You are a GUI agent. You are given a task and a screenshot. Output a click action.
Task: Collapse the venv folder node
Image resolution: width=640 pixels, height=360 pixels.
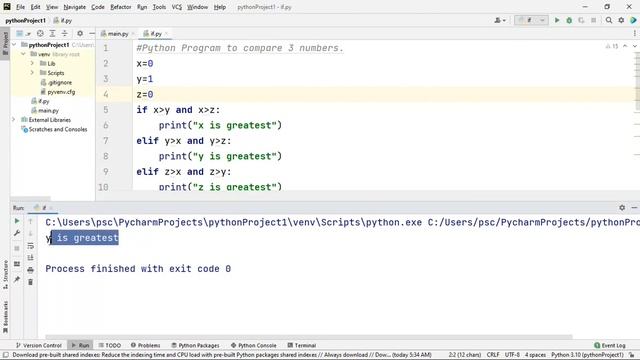click(24, 54)
